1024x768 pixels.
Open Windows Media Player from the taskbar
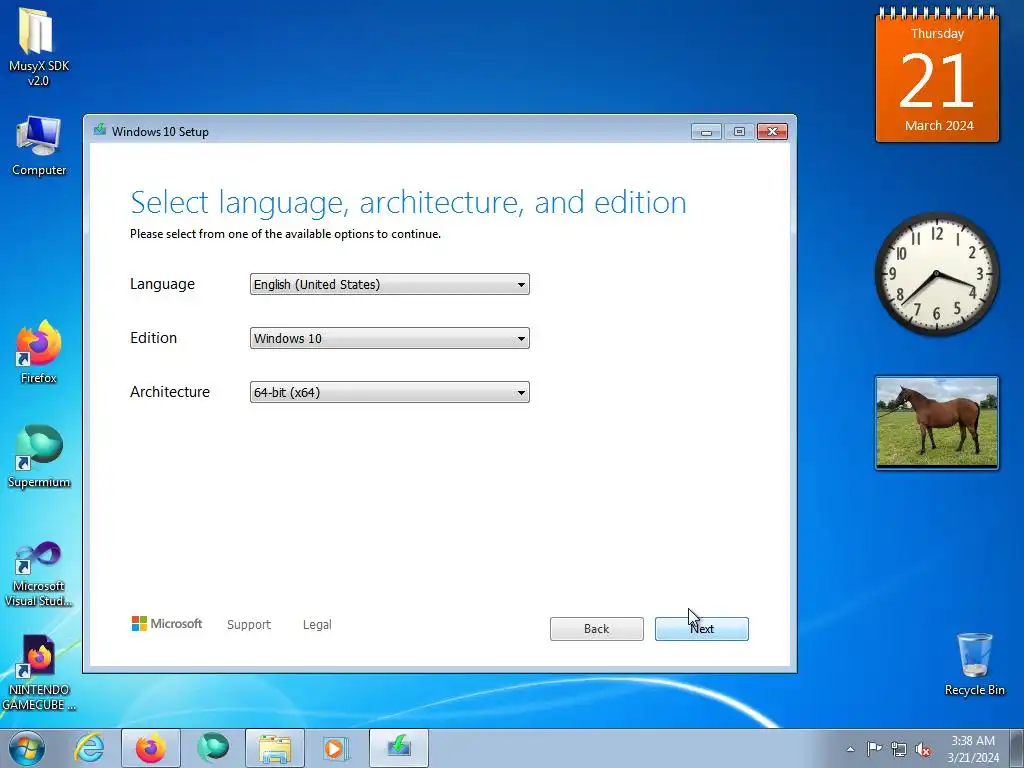pyautogui.click(x=336, y=748)
